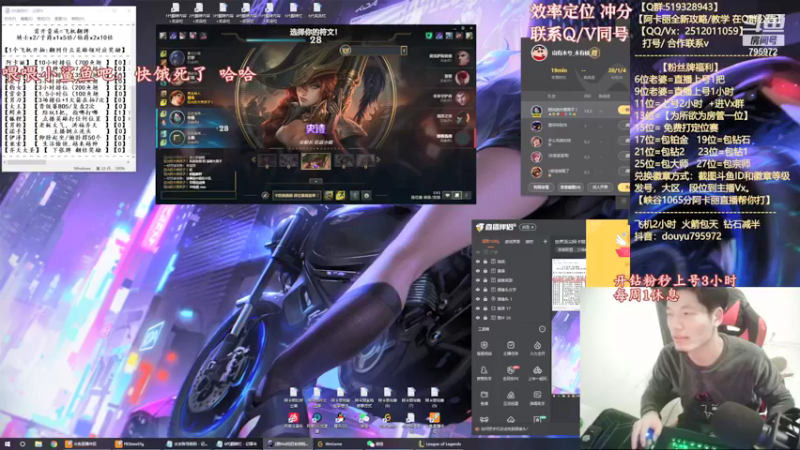The height and width of the screenshot is (450, 800).
Task: Click the heart icon at League client bottom right
Action: (447, 195)
